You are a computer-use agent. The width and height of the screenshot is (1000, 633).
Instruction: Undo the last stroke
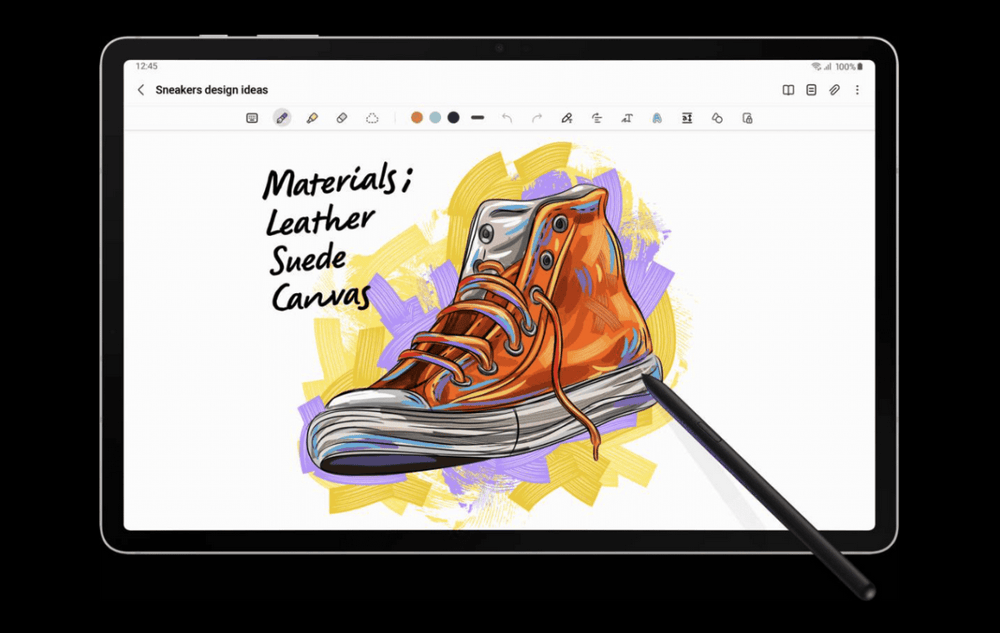coord(507,118)
